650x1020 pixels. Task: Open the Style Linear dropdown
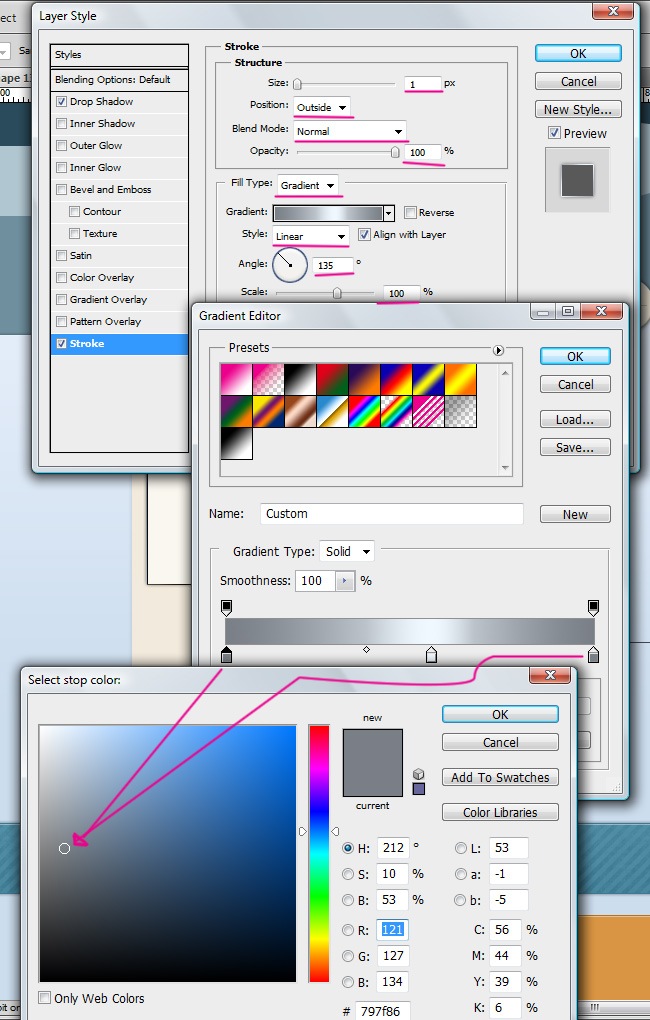(x=311, y=236)
